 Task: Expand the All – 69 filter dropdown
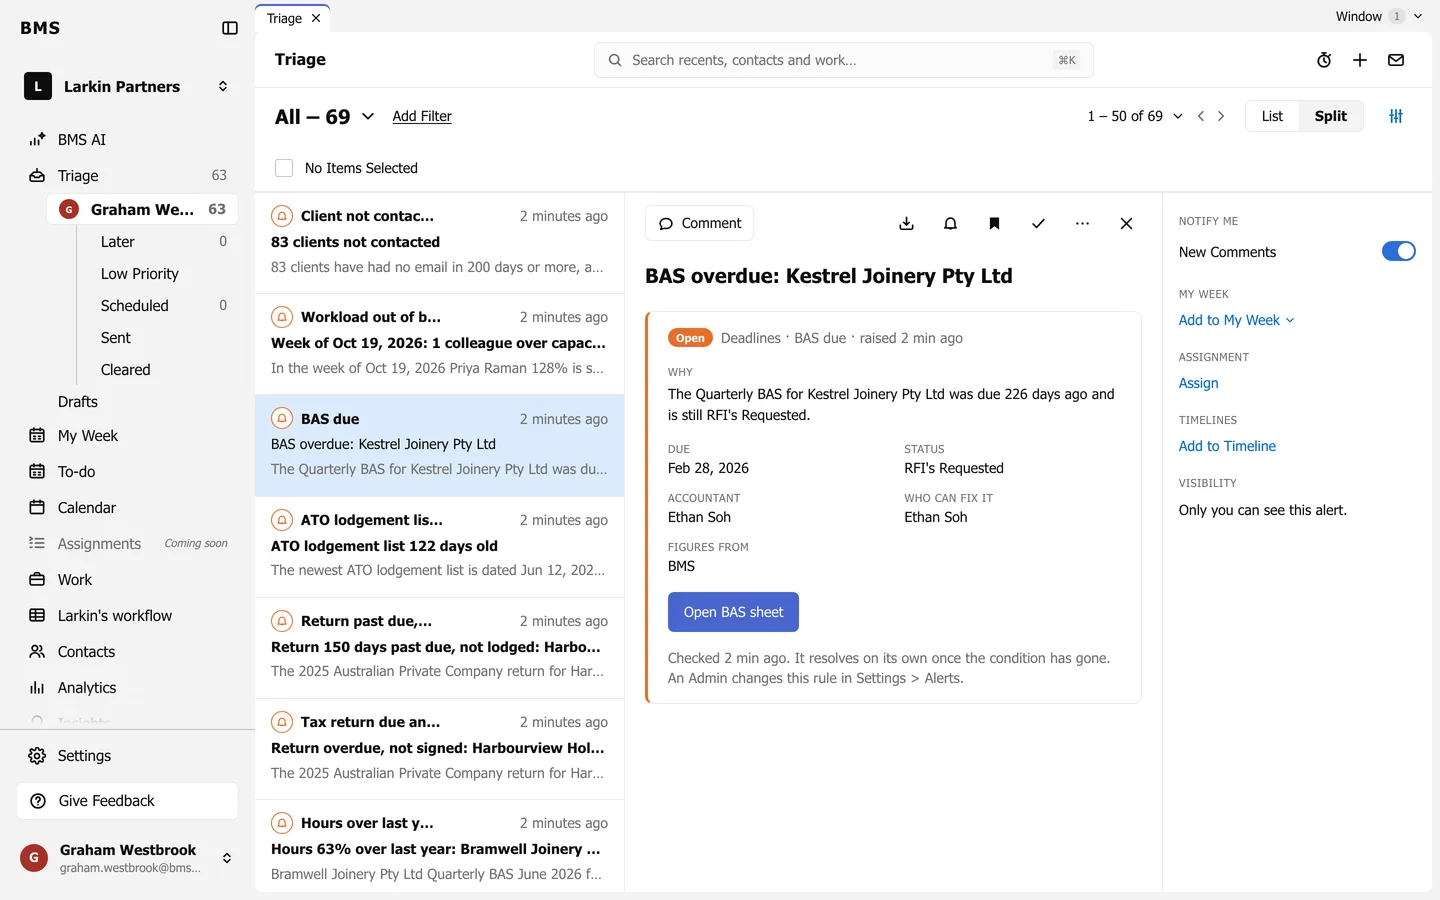coord(325,116)
